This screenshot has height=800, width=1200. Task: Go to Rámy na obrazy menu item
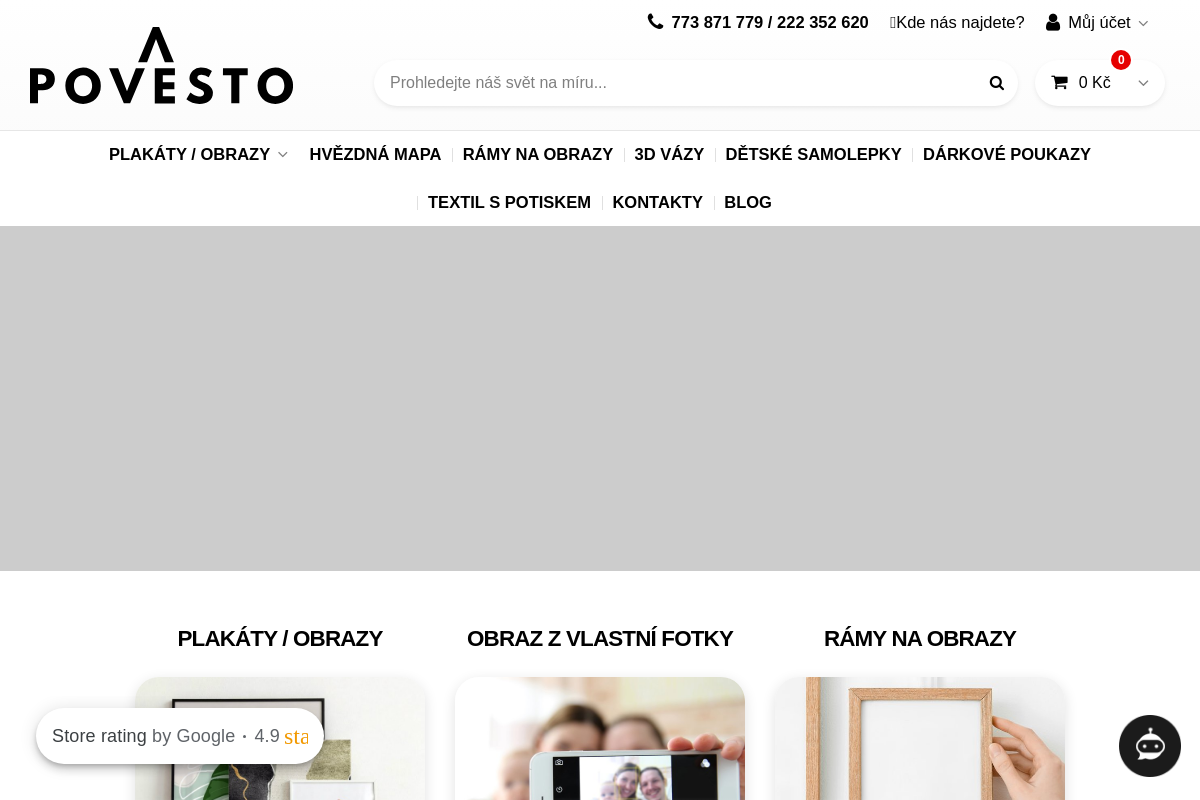[538, 155]
